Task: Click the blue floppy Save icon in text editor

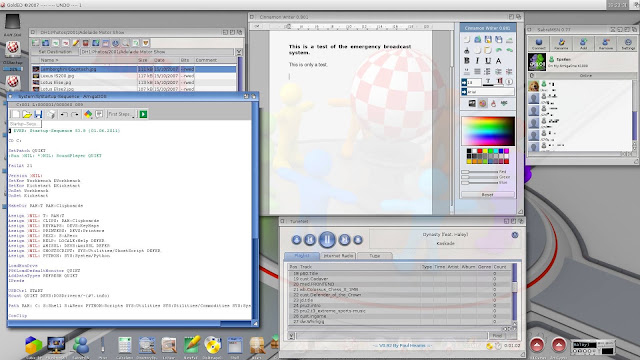Action: click(38, 114)
